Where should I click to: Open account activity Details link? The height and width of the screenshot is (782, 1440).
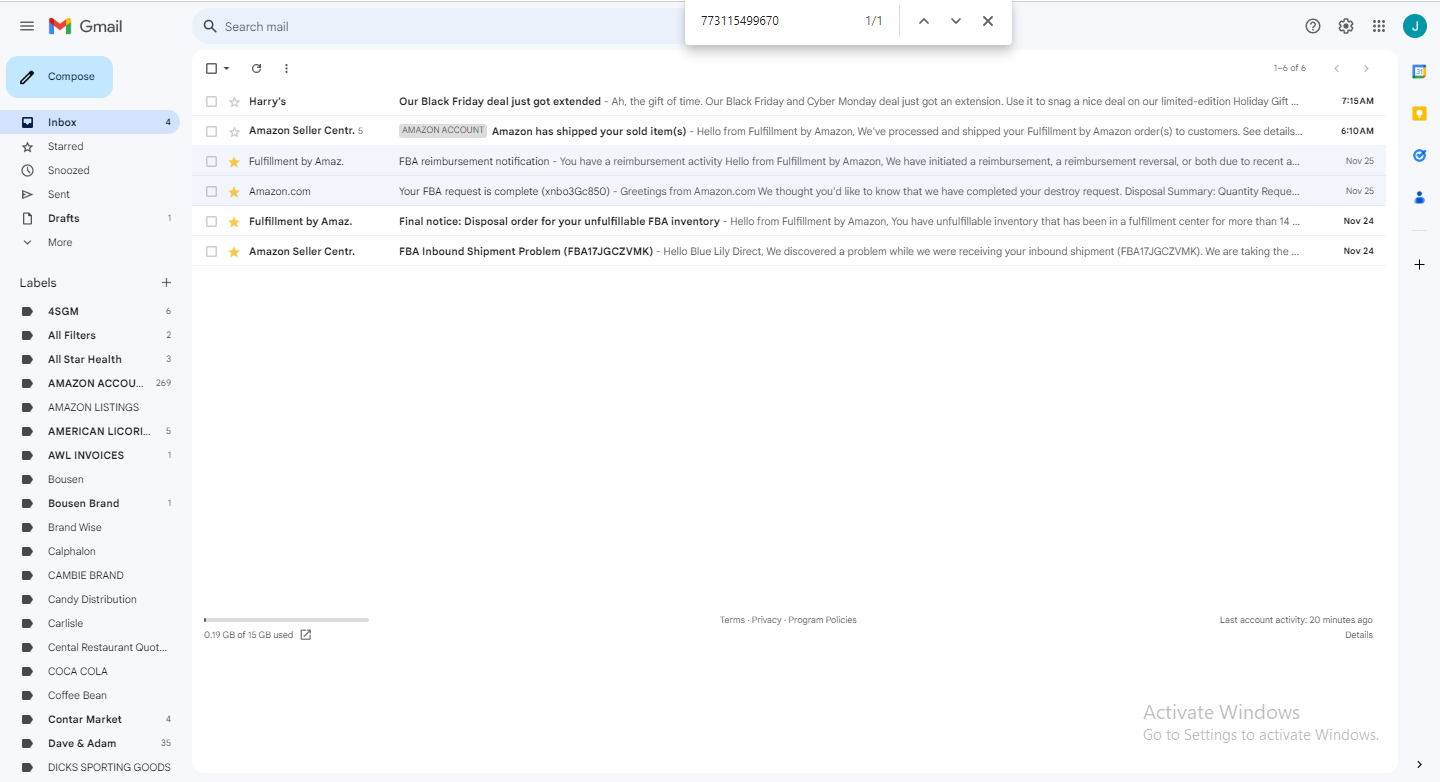(1359, 635)
